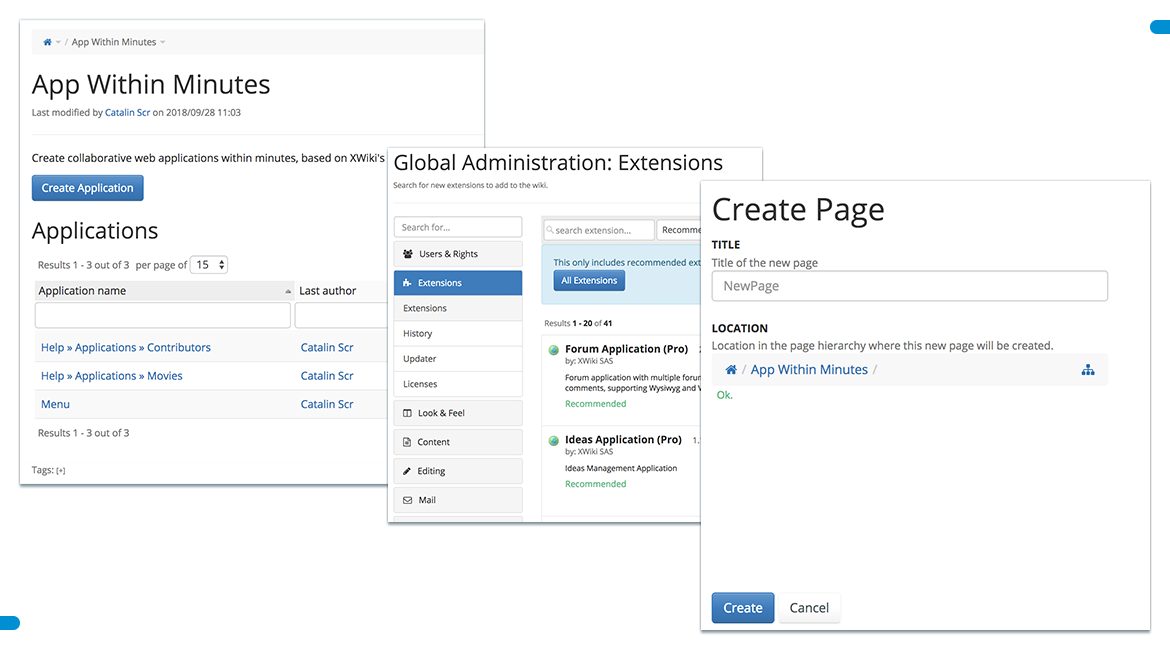Click the Ideas Application (Pro) globe icon
1170x650 pixels.
(x=554, y=441)
